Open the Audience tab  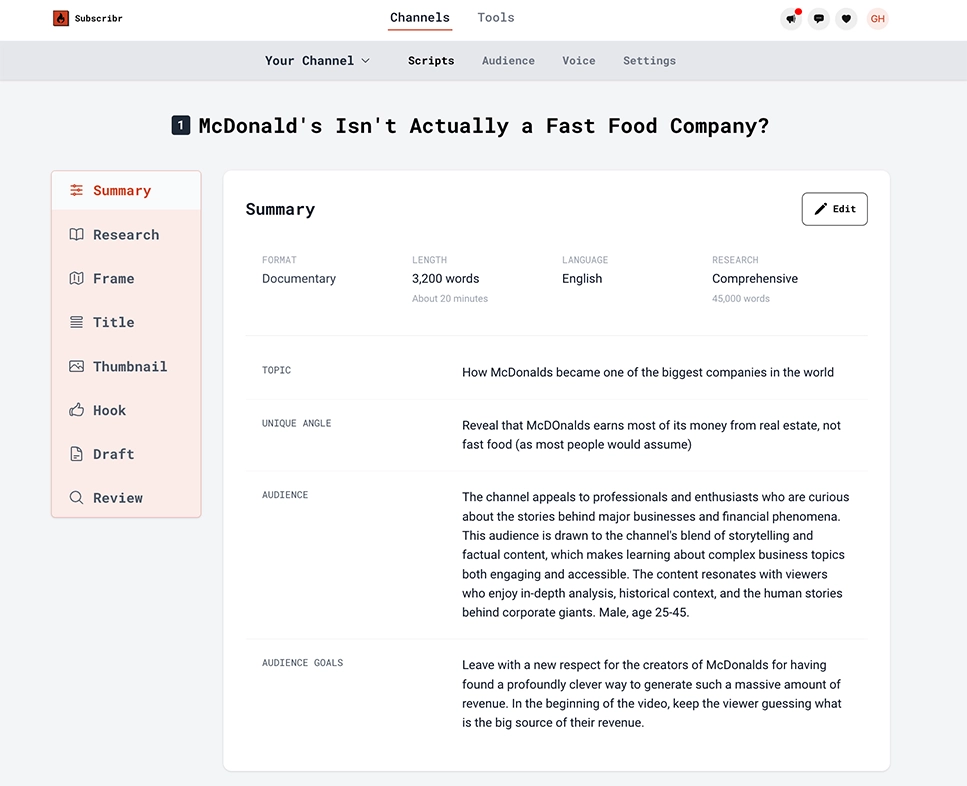tap(508, 60)
